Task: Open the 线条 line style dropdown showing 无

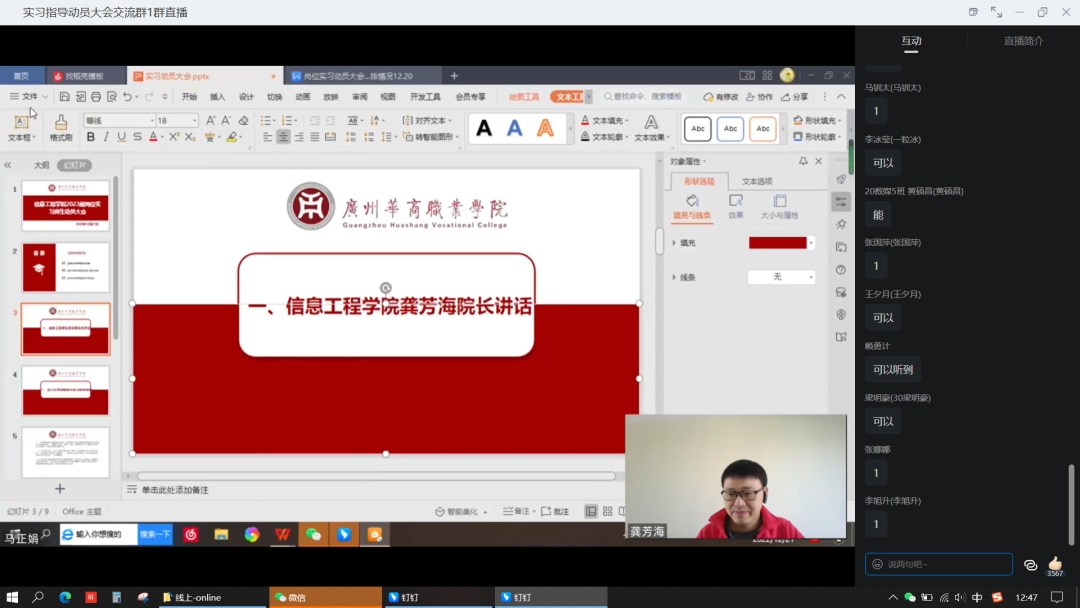Action: [781, 277]
